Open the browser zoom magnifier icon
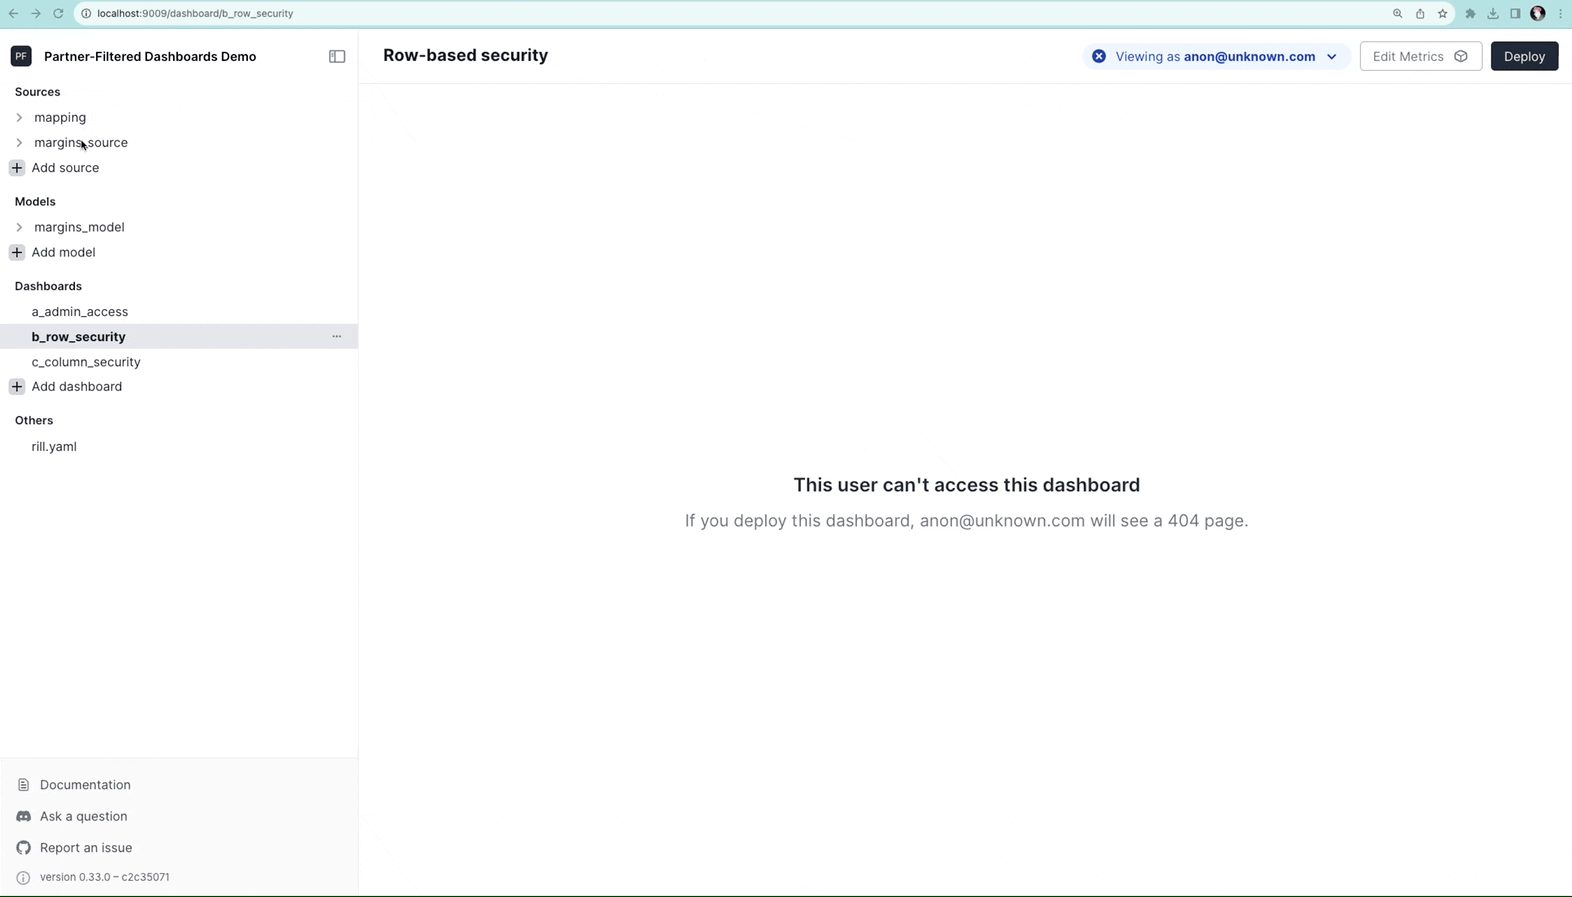This screenshot has width=1572, height=897. click(x=1398, y=14)
